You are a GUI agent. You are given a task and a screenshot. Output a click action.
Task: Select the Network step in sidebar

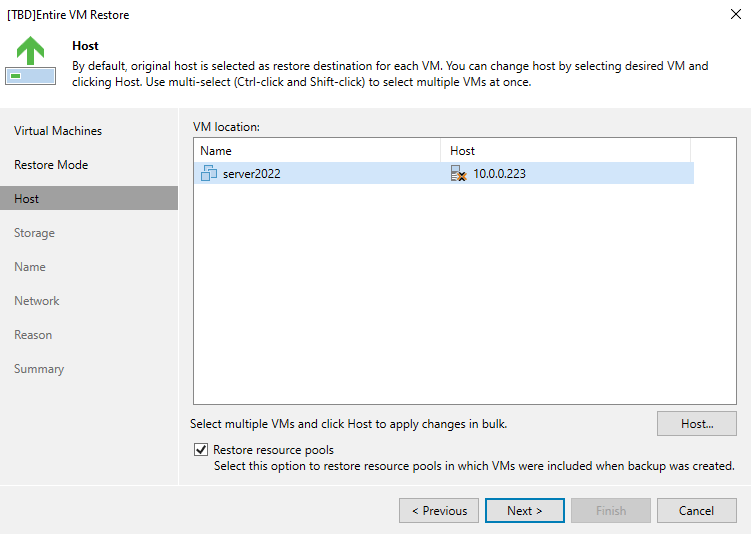coord(37,301)
